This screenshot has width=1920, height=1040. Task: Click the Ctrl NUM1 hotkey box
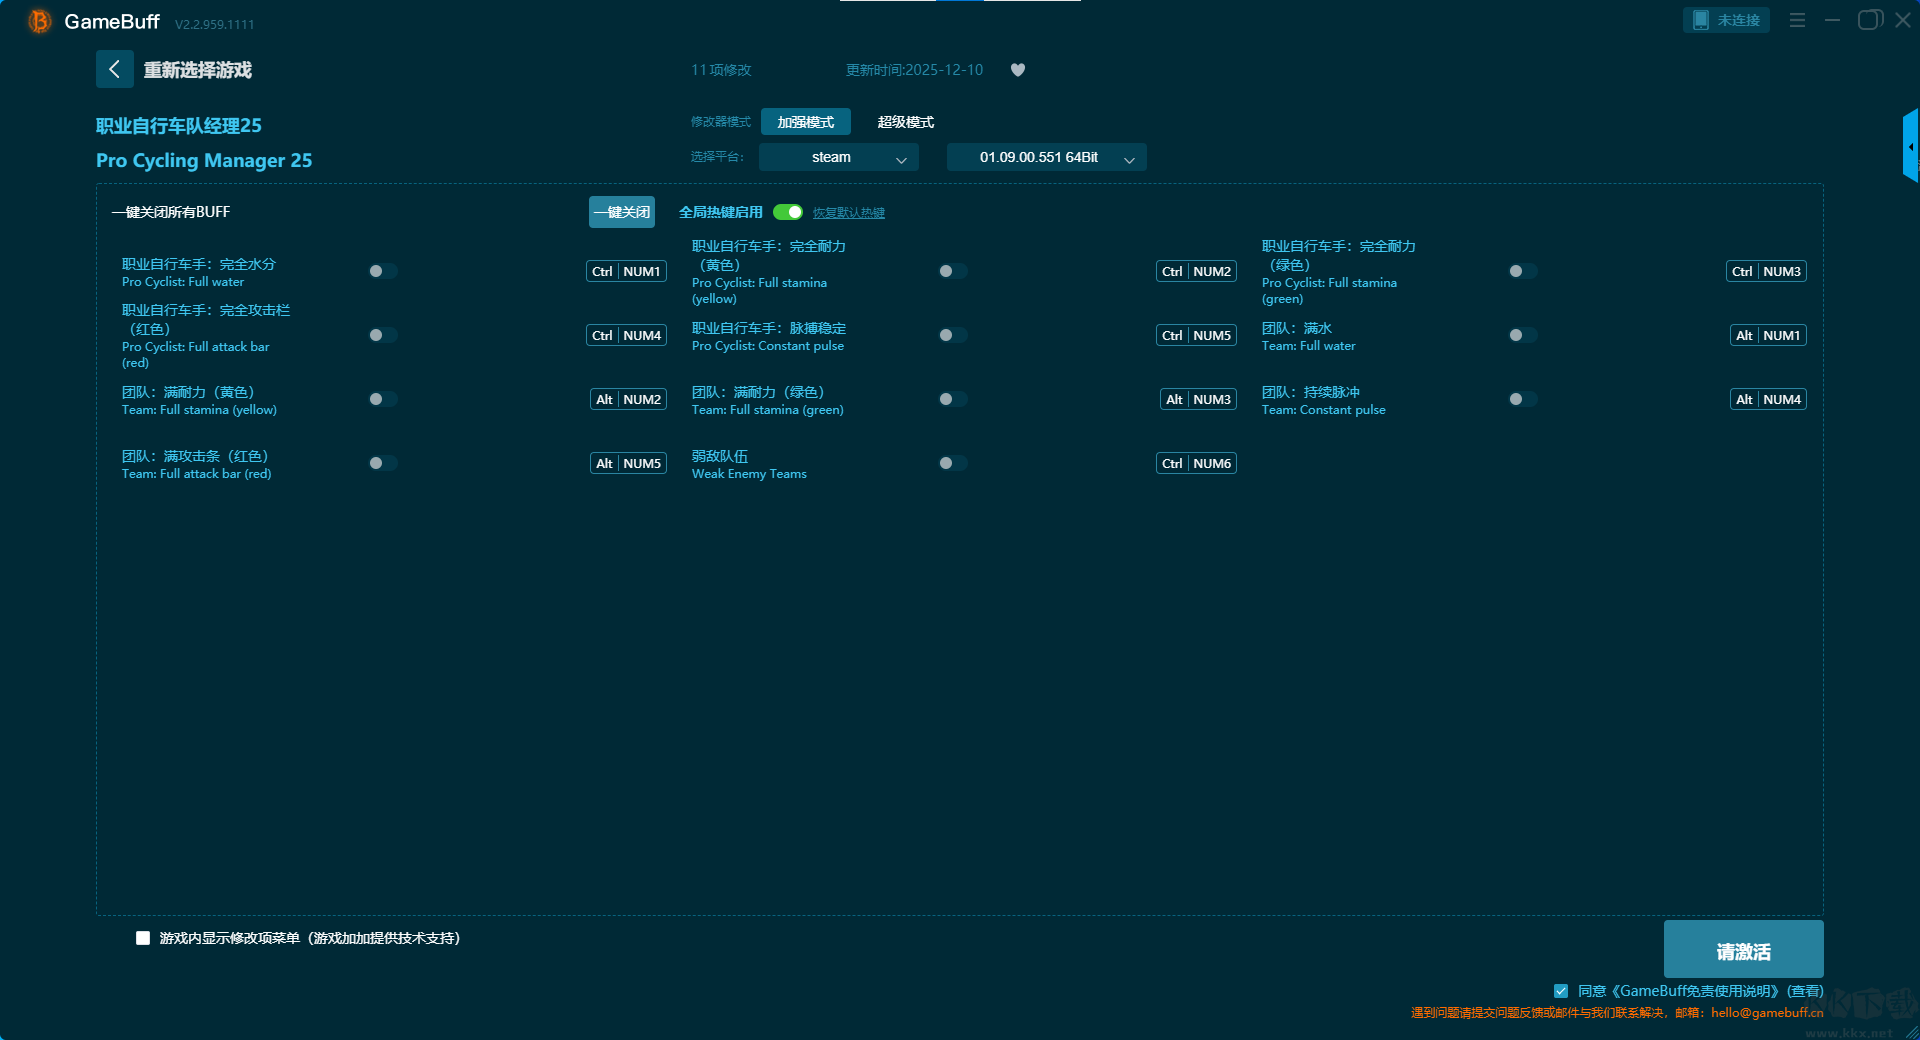626,271
